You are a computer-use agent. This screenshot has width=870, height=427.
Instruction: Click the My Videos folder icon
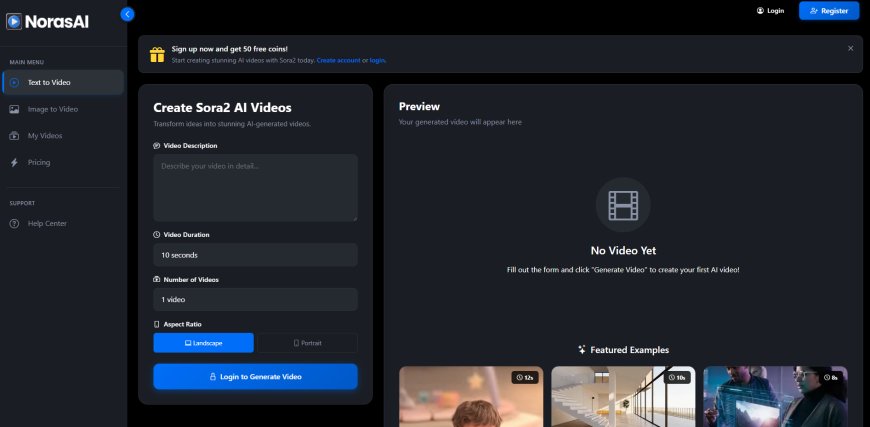click(x=14, y=136)
